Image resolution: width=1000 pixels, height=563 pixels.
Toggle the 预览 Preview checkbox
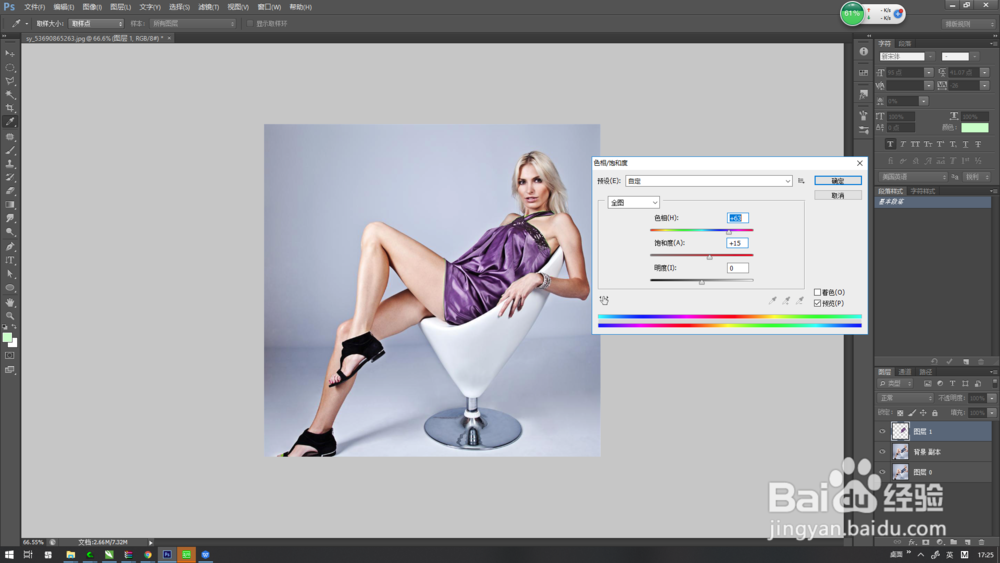tap(817, 303)
